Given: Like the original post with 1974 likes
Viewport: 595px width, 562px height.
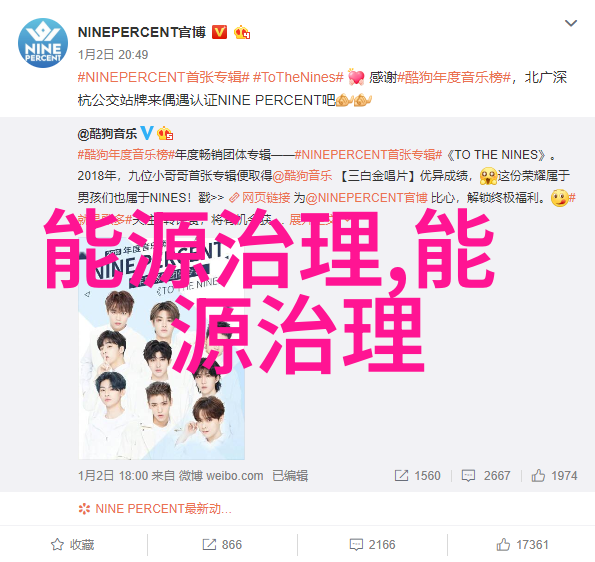Looking at the screenshot, I should pyautogui.click(x=554, y=475).
